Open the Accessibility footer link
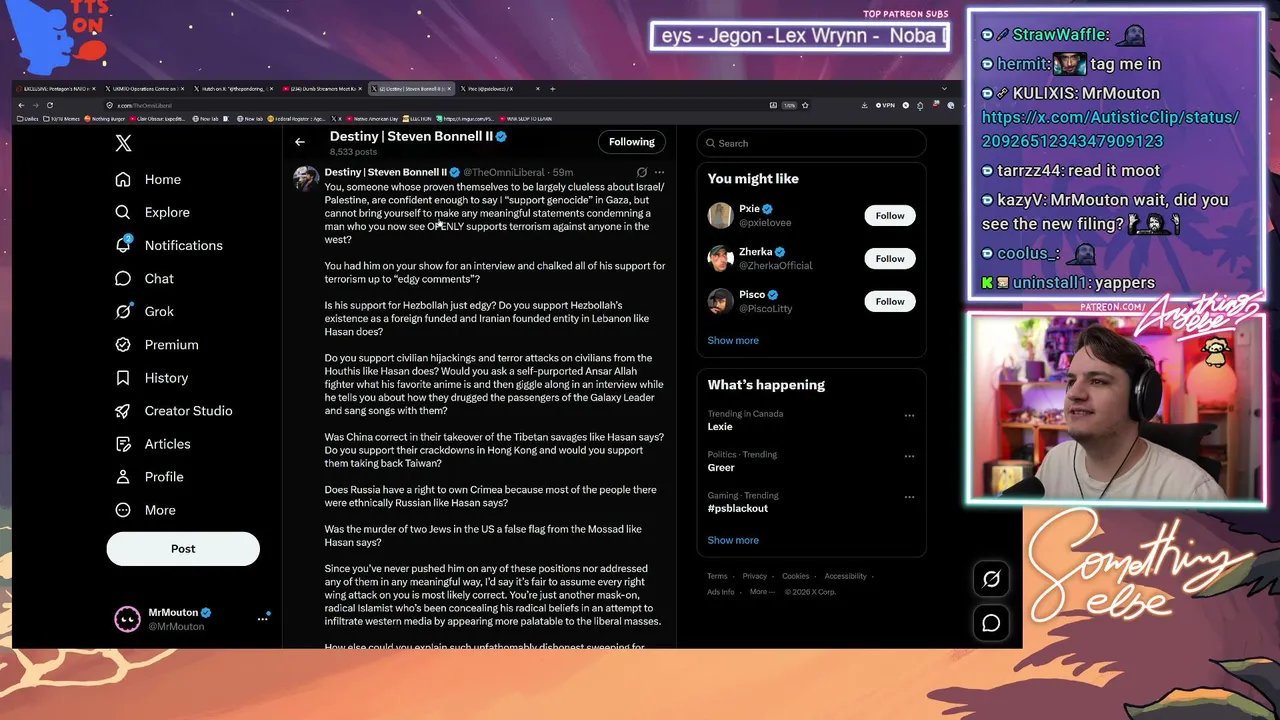Screen dimensions: 1280x720 pyautogui.click(x=846, y=576)
